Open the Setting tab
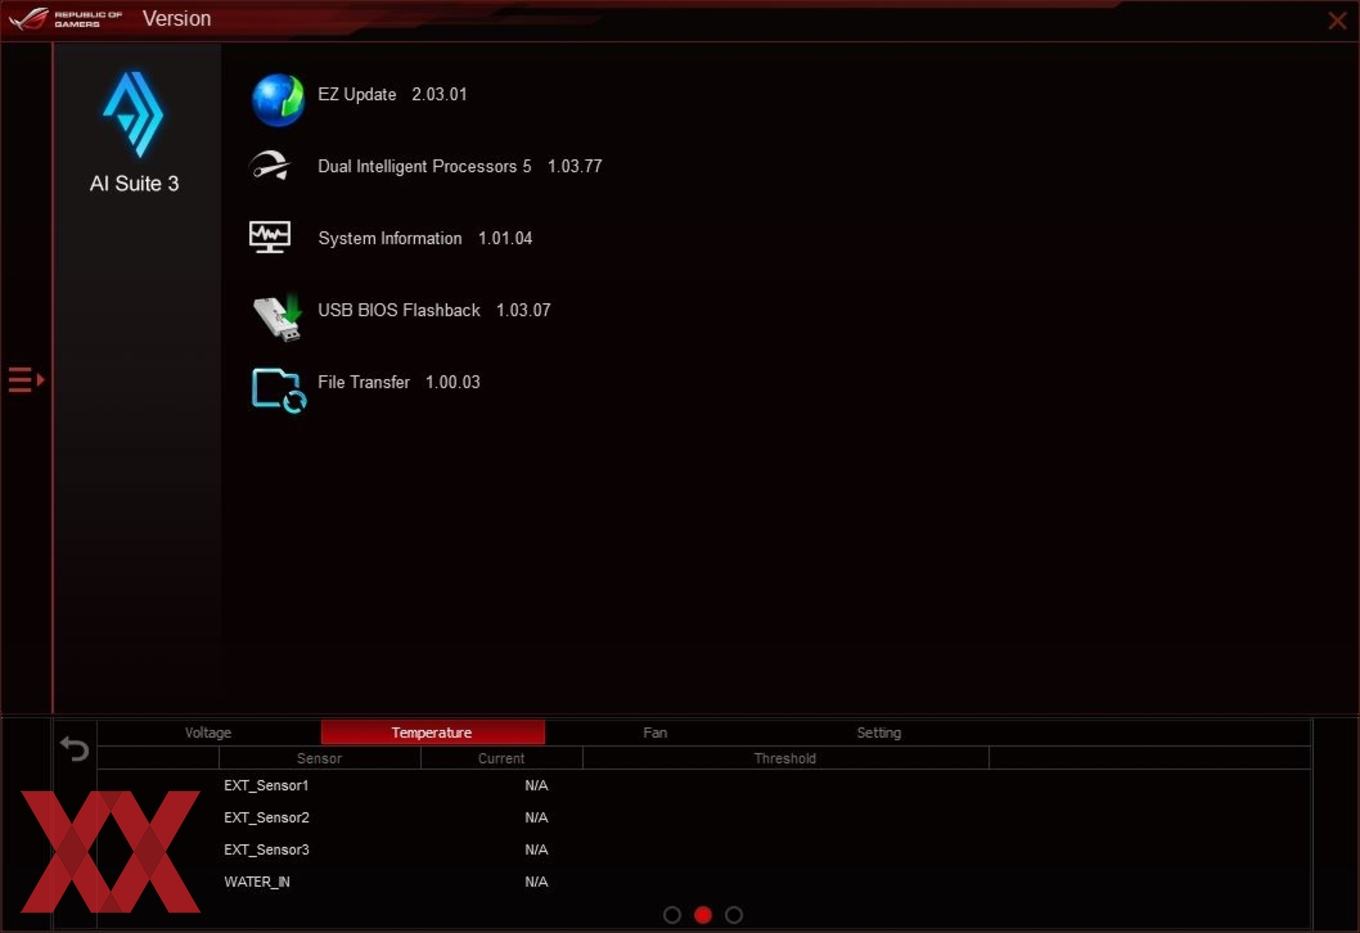Viewport: 1360px width, 933px height. tap(879, 733)
